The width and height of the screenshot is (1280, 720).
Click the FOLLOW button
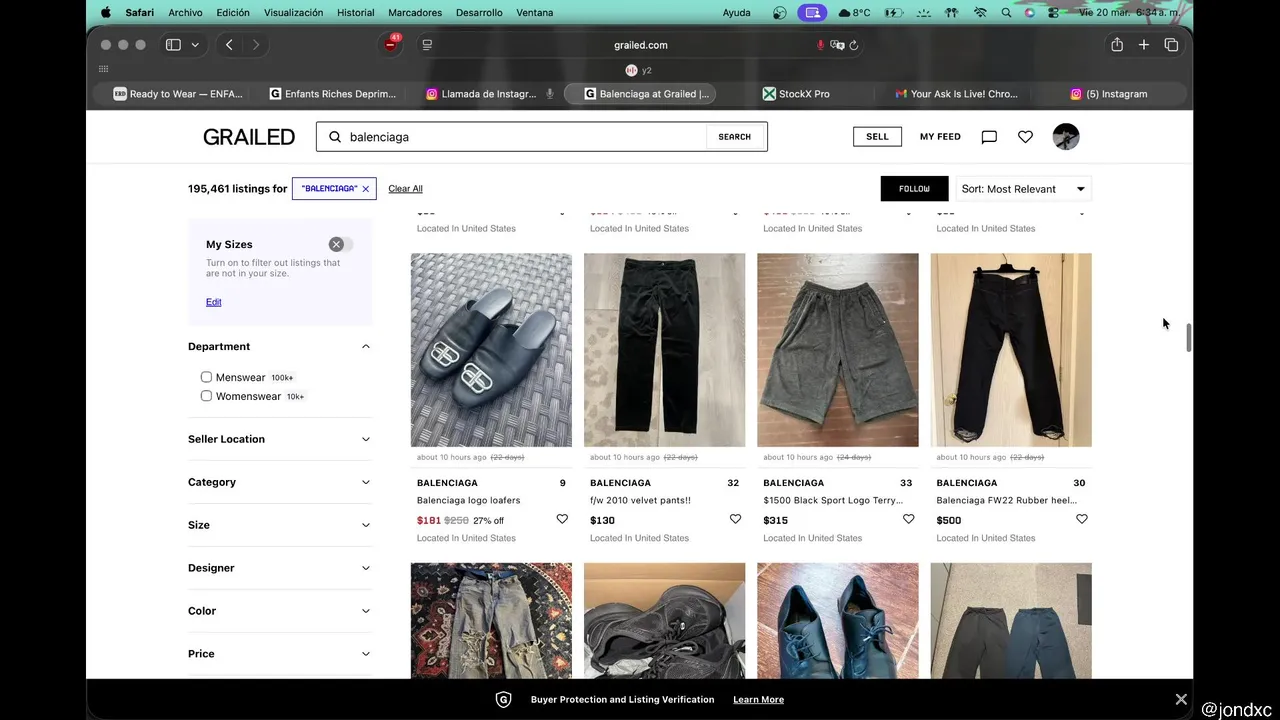[x=914, y=189]
